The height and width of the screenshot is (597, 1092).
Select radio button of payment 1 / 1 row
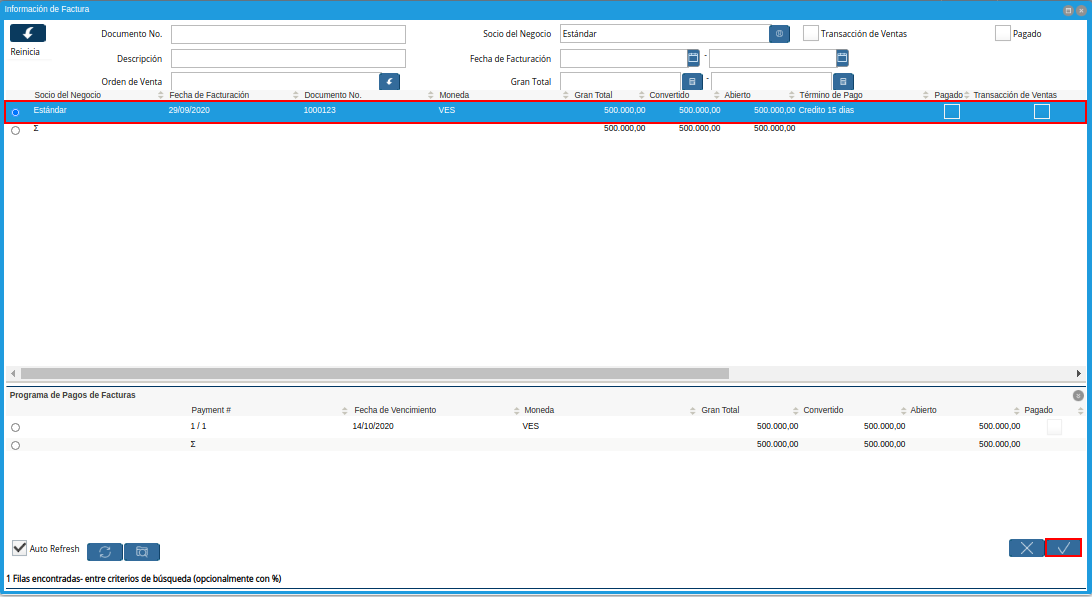pyautogui.click(x=15, y=428)
